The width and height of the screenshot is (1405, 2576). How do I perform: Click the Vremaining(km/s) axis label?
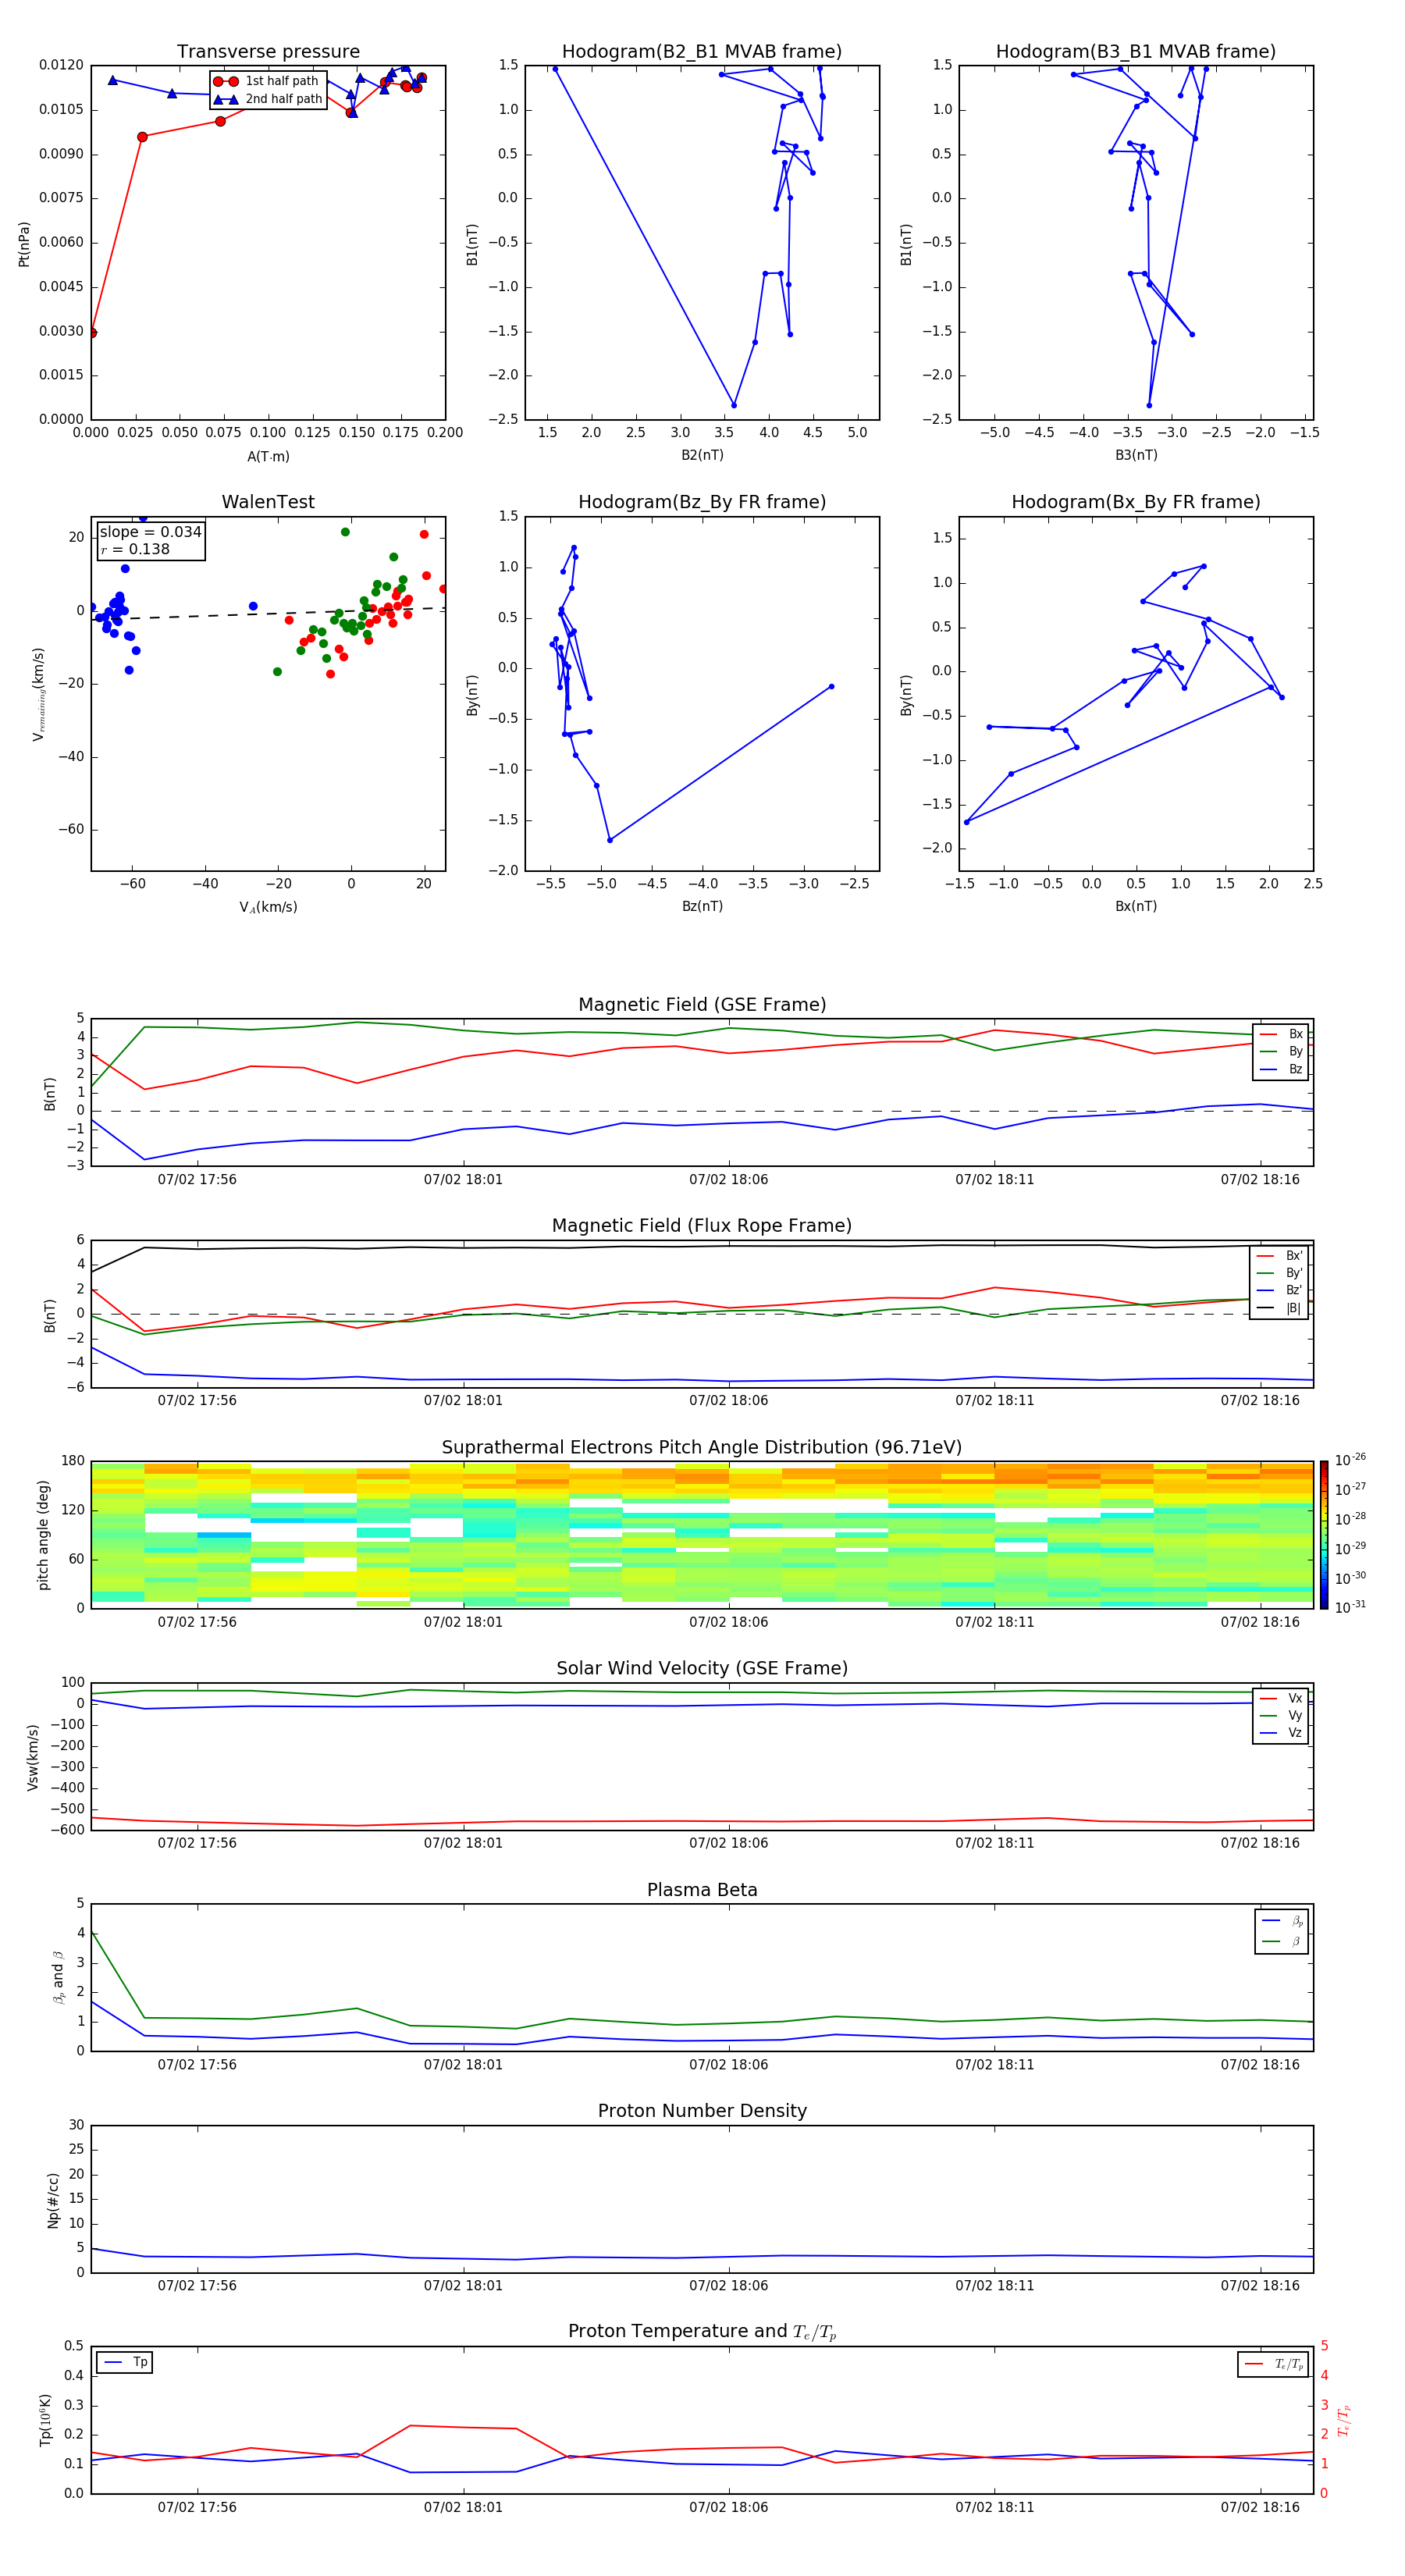39,694
